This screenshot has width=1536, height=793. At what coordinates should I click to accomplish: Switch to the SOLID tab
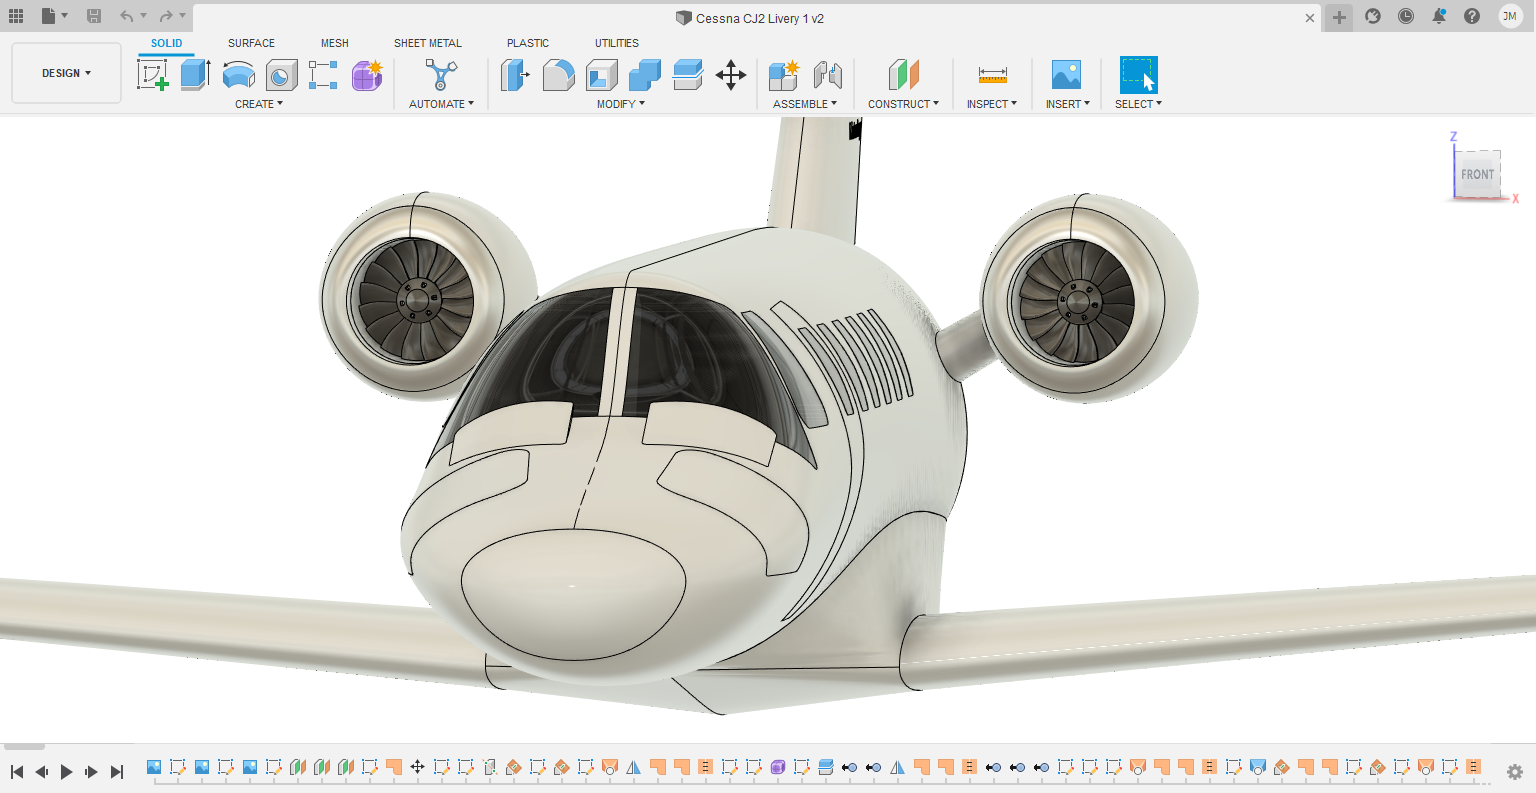(167, 43)
